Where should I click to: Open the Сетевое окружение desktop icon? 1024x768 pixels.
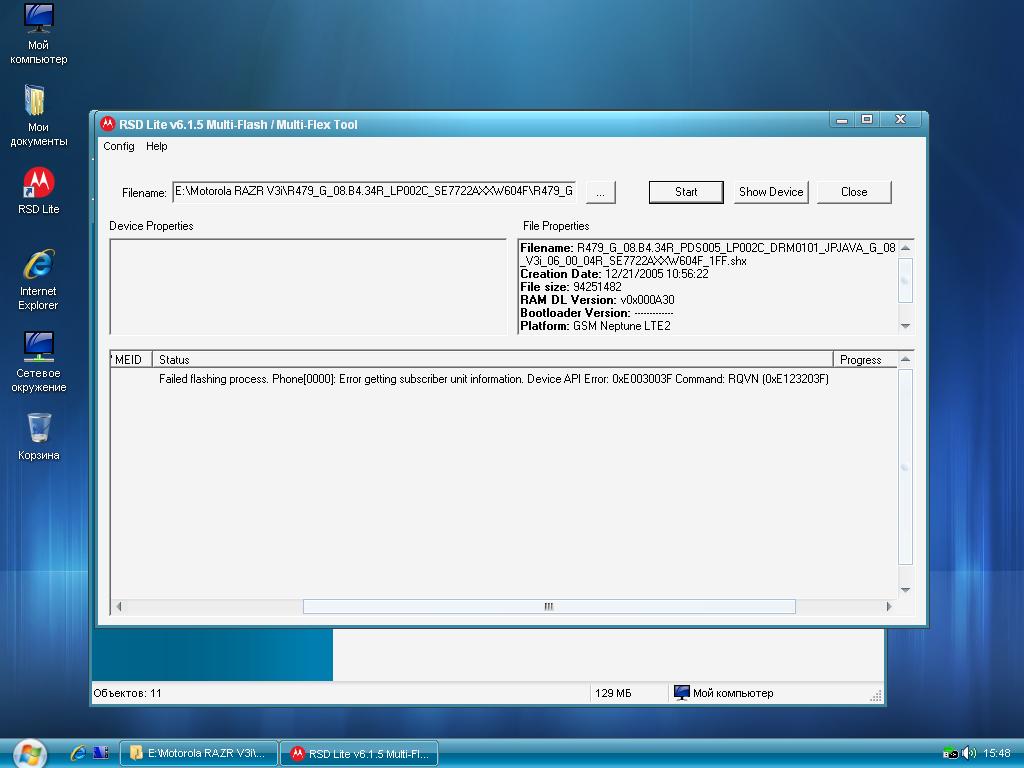(38, 362)
